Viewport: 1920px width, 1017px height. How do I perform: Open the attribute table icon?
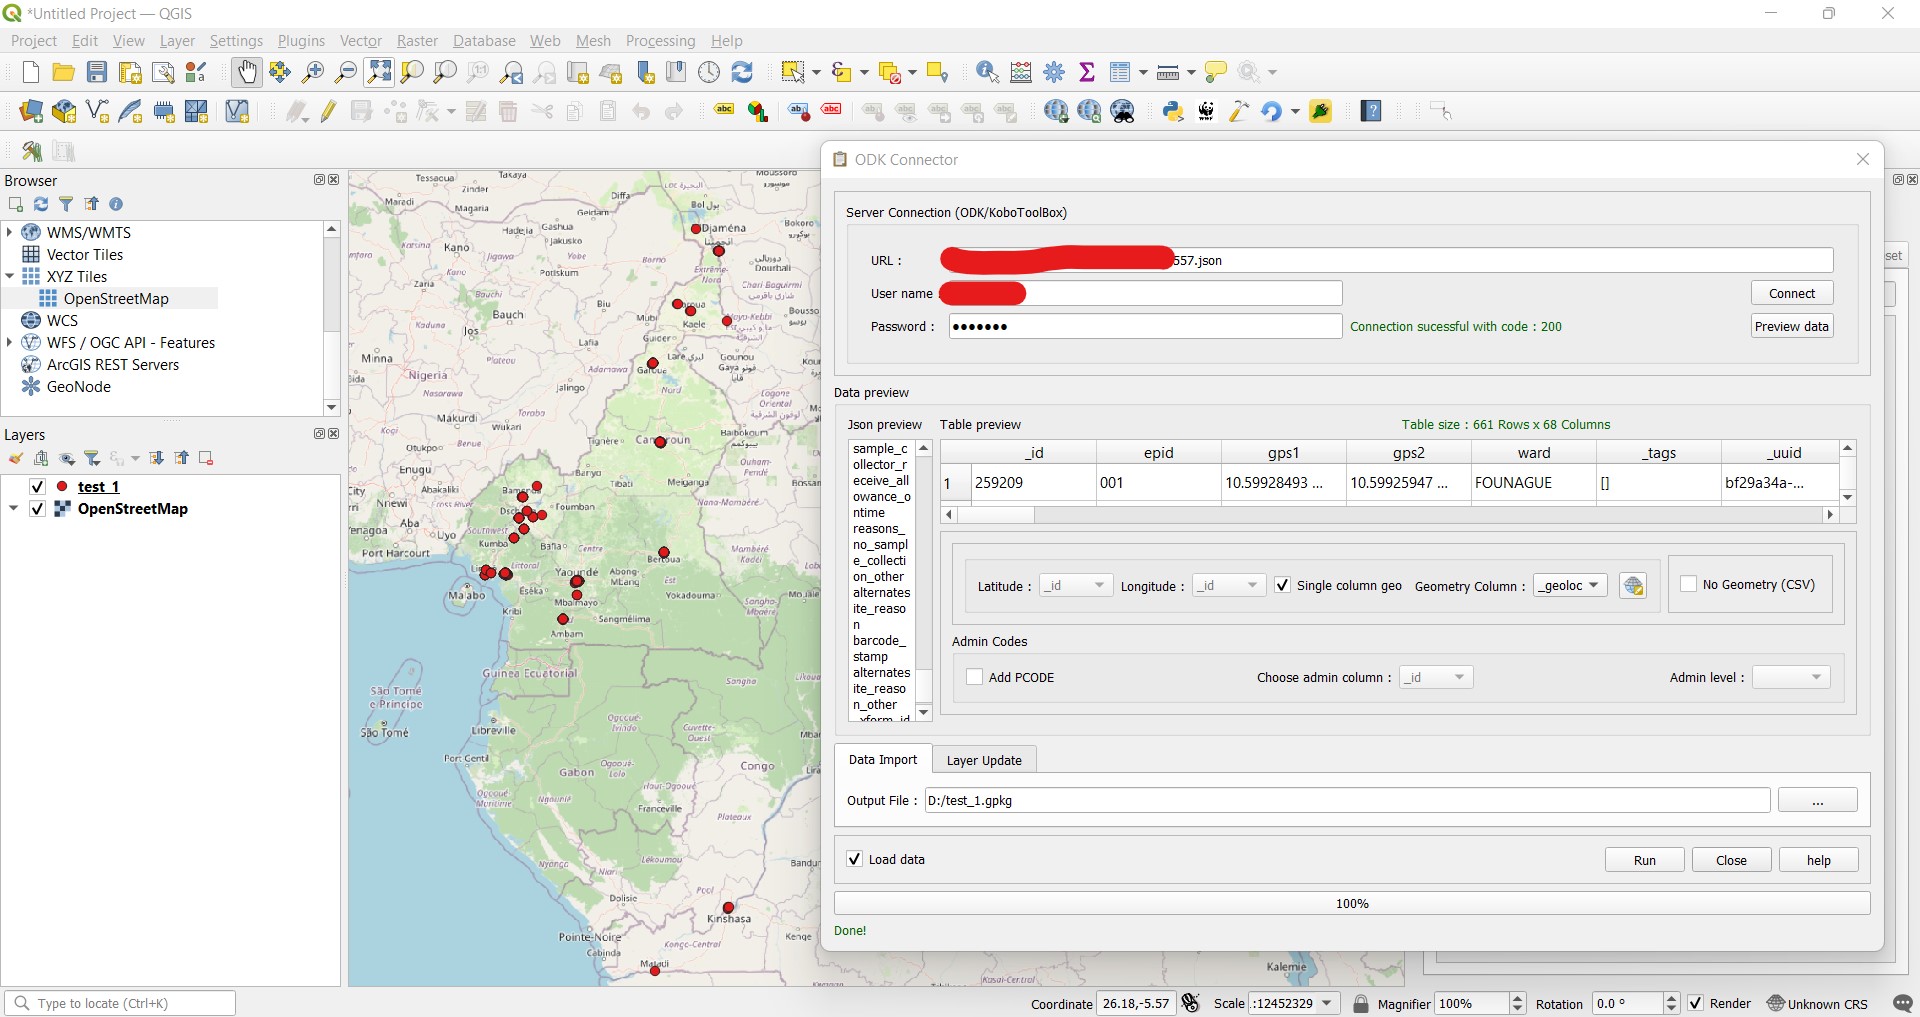1121,72
